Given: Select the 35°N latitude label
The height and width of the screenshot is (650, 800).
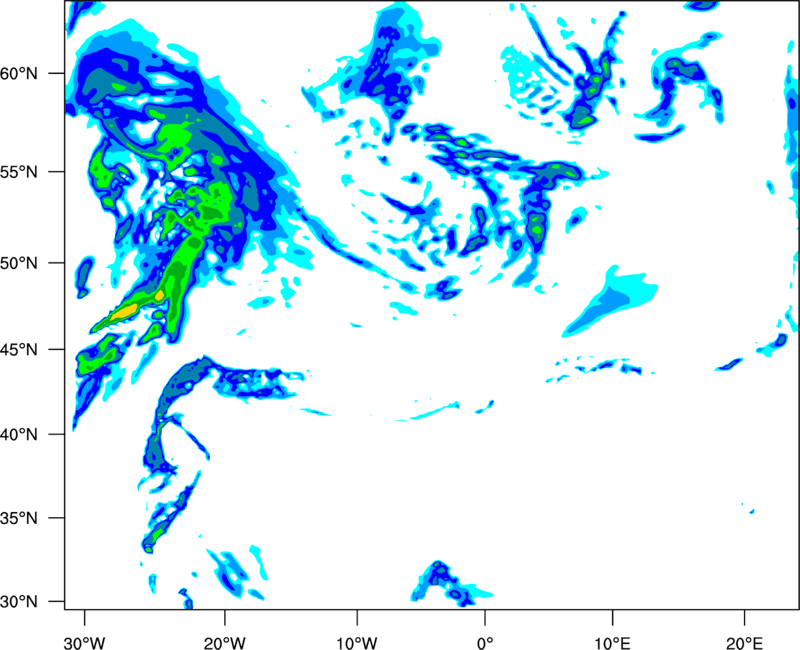Looking at the screenshot, I should [19, 518].
